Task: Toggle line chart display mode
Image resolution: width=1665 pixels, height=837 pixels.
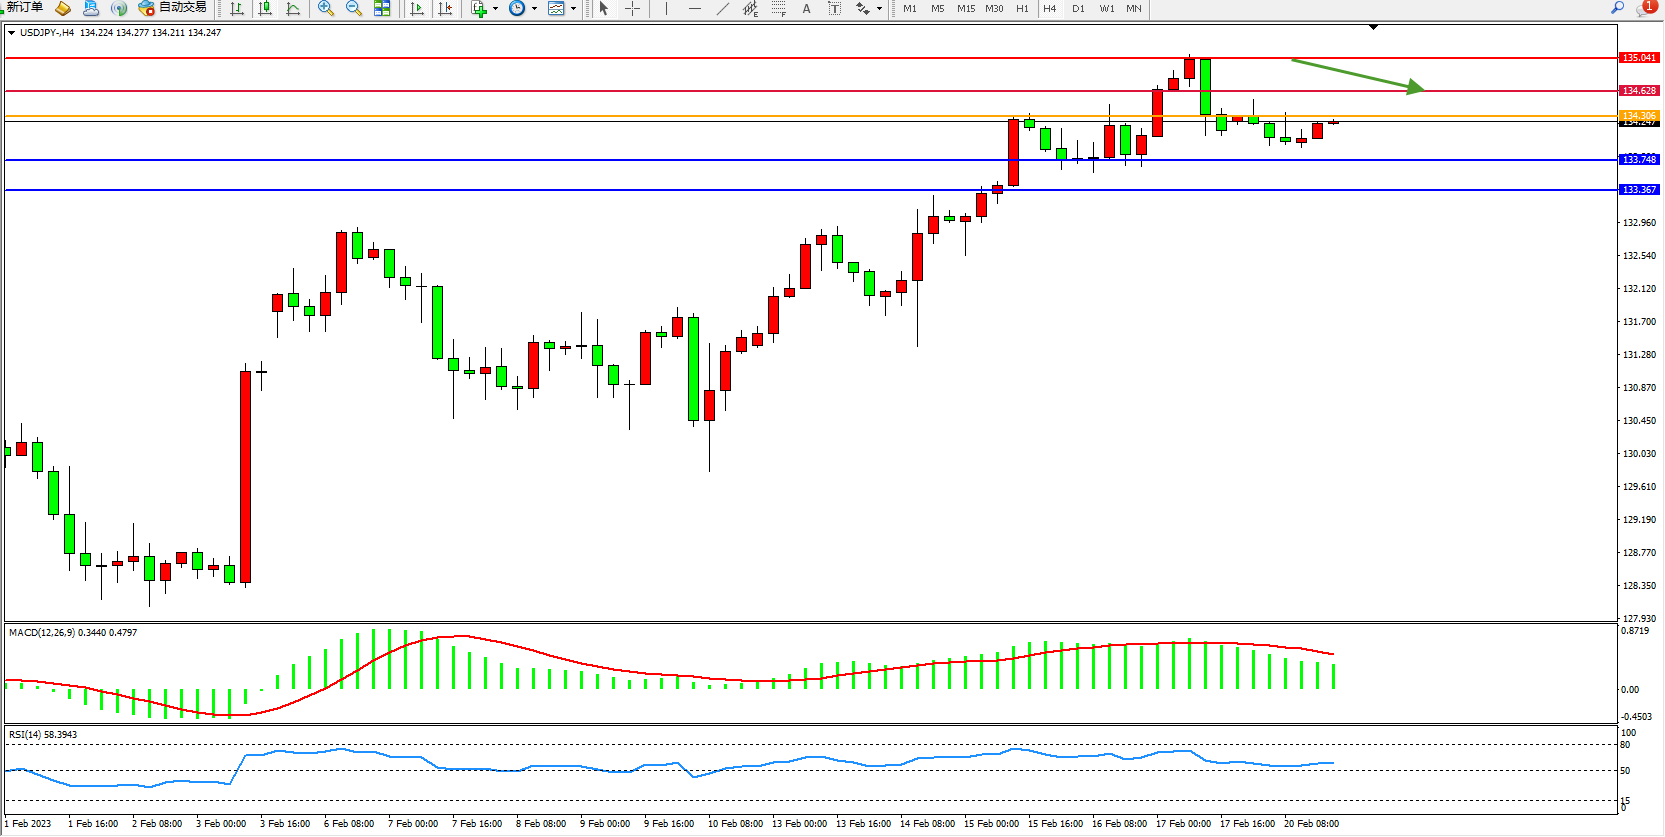Action: (293, 8)
